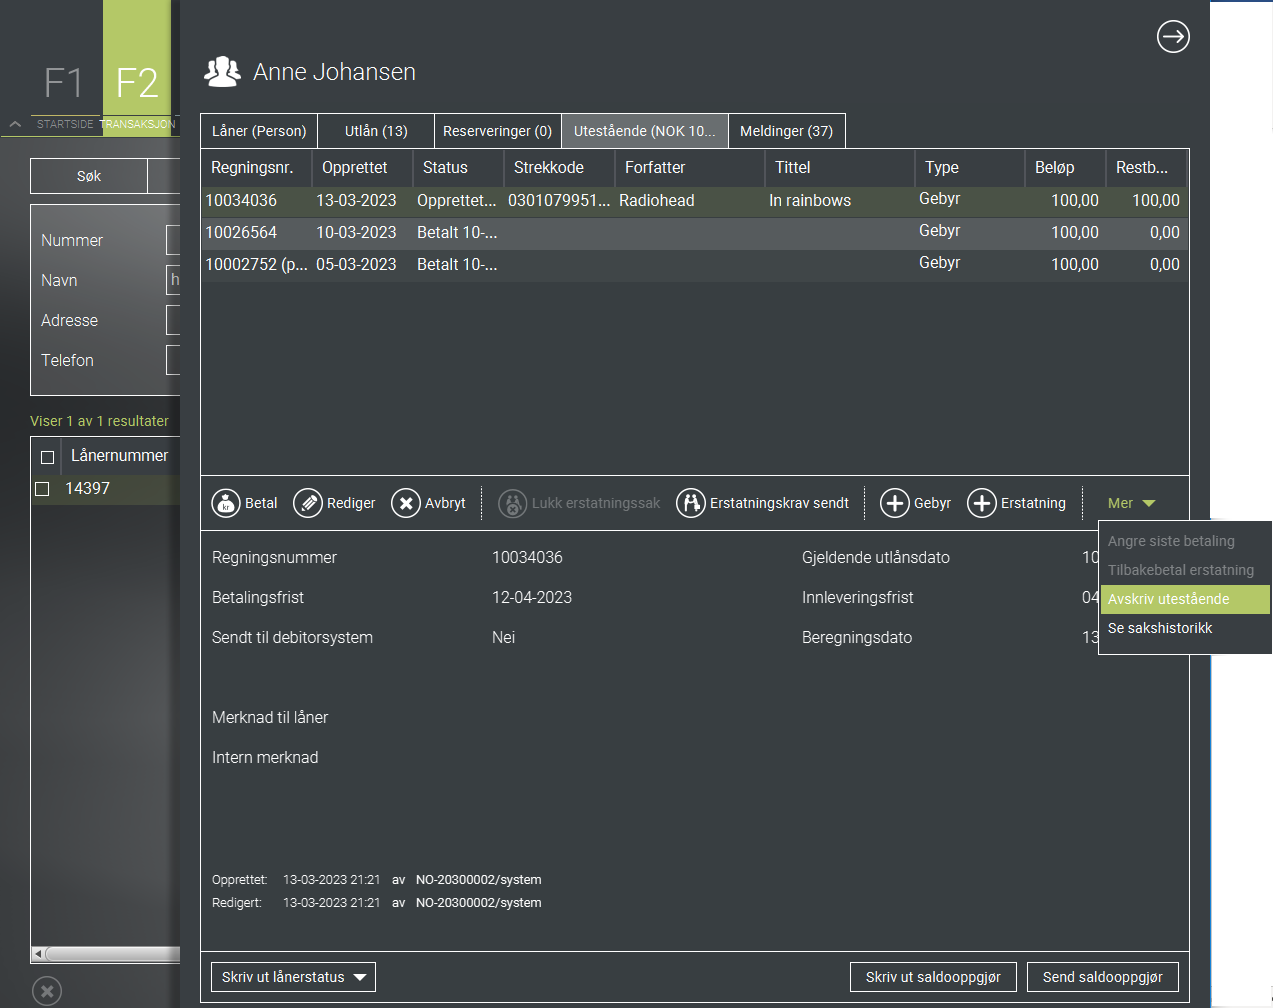Image resolution: width=1273 pixels, height=1008 pixels.
Task: Select Avskriv utestående from menu
Action: click(x=1185, y=599)
